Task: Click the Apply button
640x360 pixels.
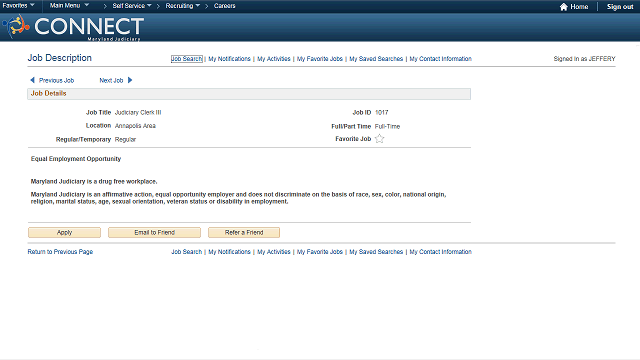Action: point(64,232)
